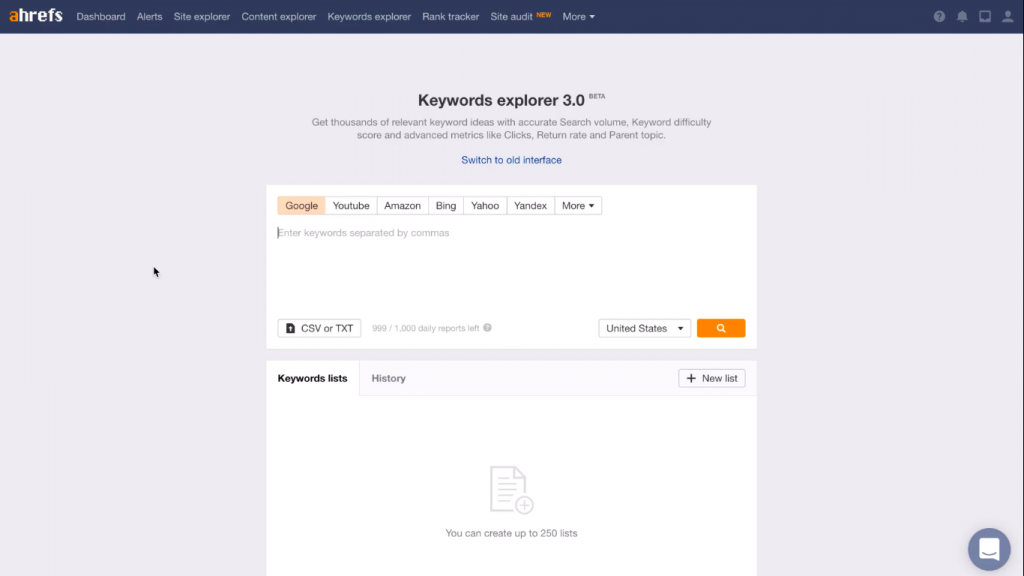Open the Intercom chat bubble
The height and width of the screenshot is (576, 1024).
click(x=989, y=549)
